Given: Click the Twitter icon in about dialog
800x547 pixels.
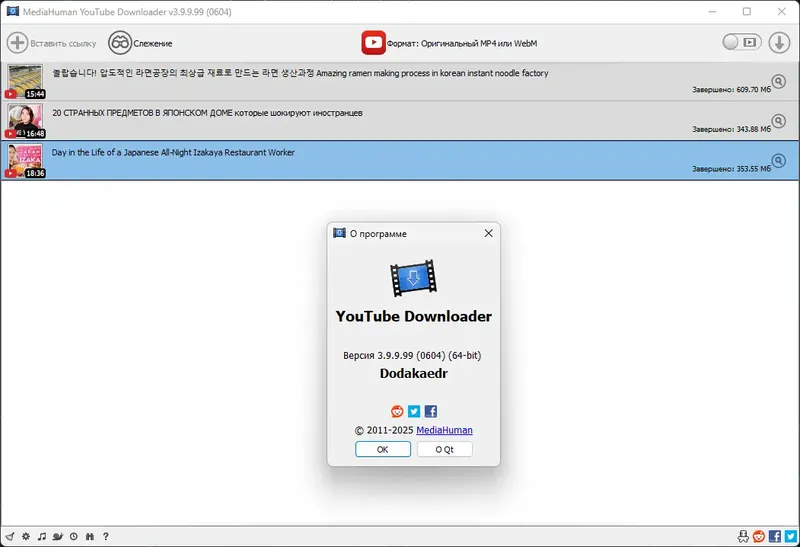Looking at the screenshot, I should [x=414, y=411].
